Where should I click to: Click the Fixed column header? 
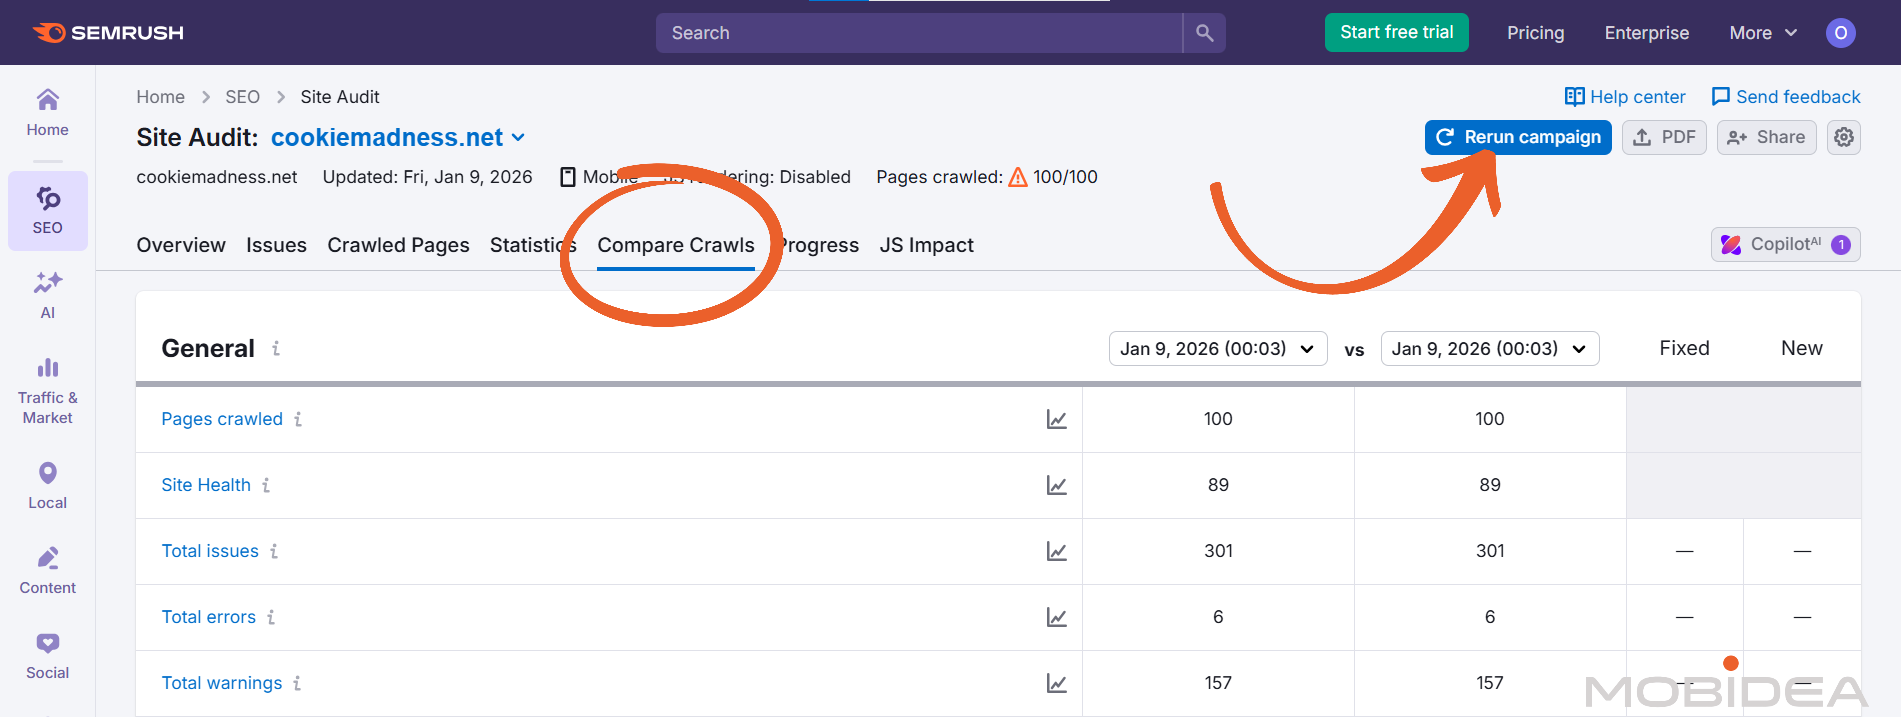coord(1684,348)
